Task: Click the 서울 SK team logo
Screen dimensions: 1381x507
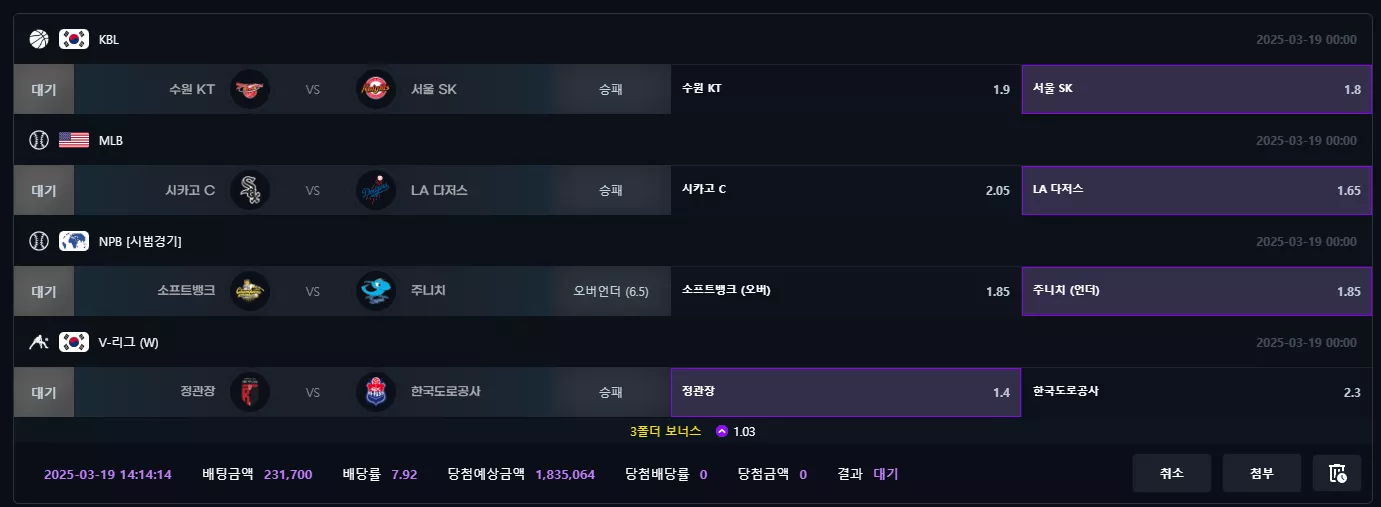Action: coord(376,89)
